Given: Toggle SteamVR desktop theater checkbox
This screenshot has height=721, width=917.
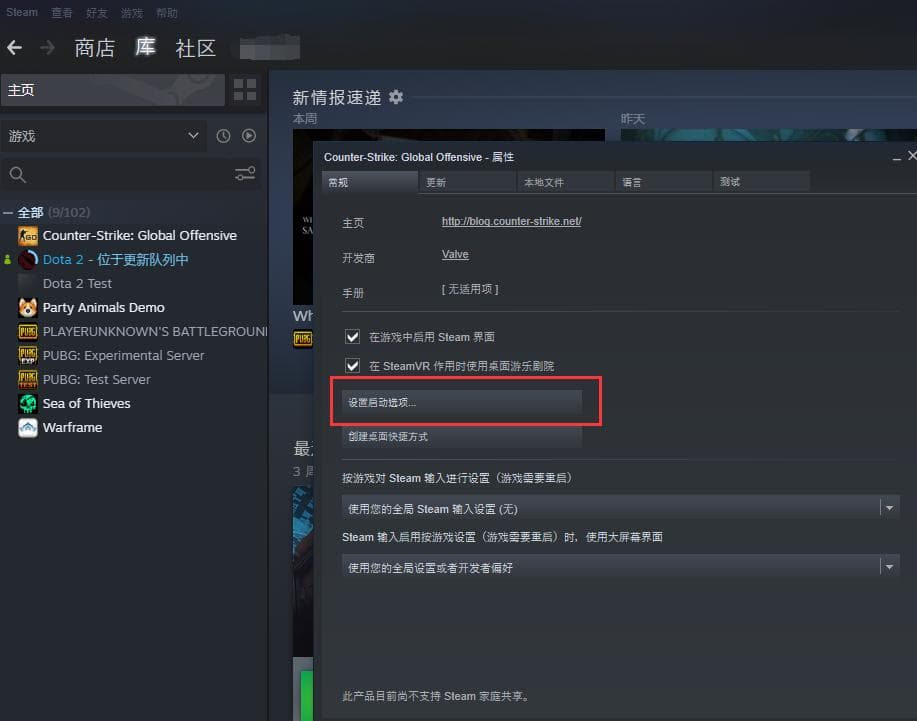Looking at the screenshot, I should [352, 365].
